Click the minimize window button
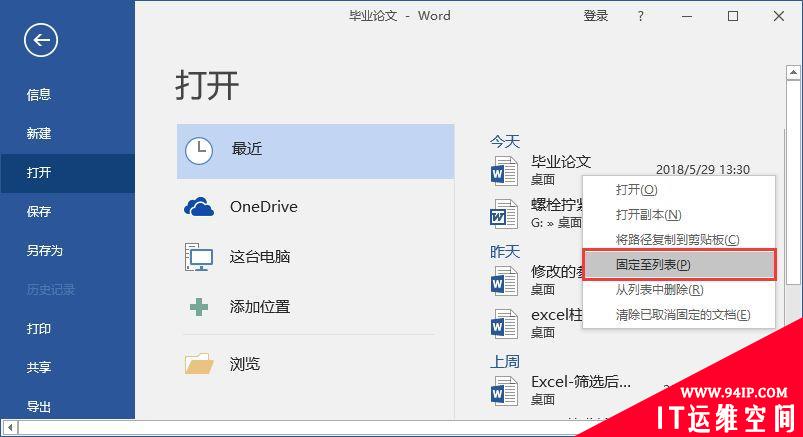Image resolution: width=803 pixels, height=437 pixels. (687, 16)
